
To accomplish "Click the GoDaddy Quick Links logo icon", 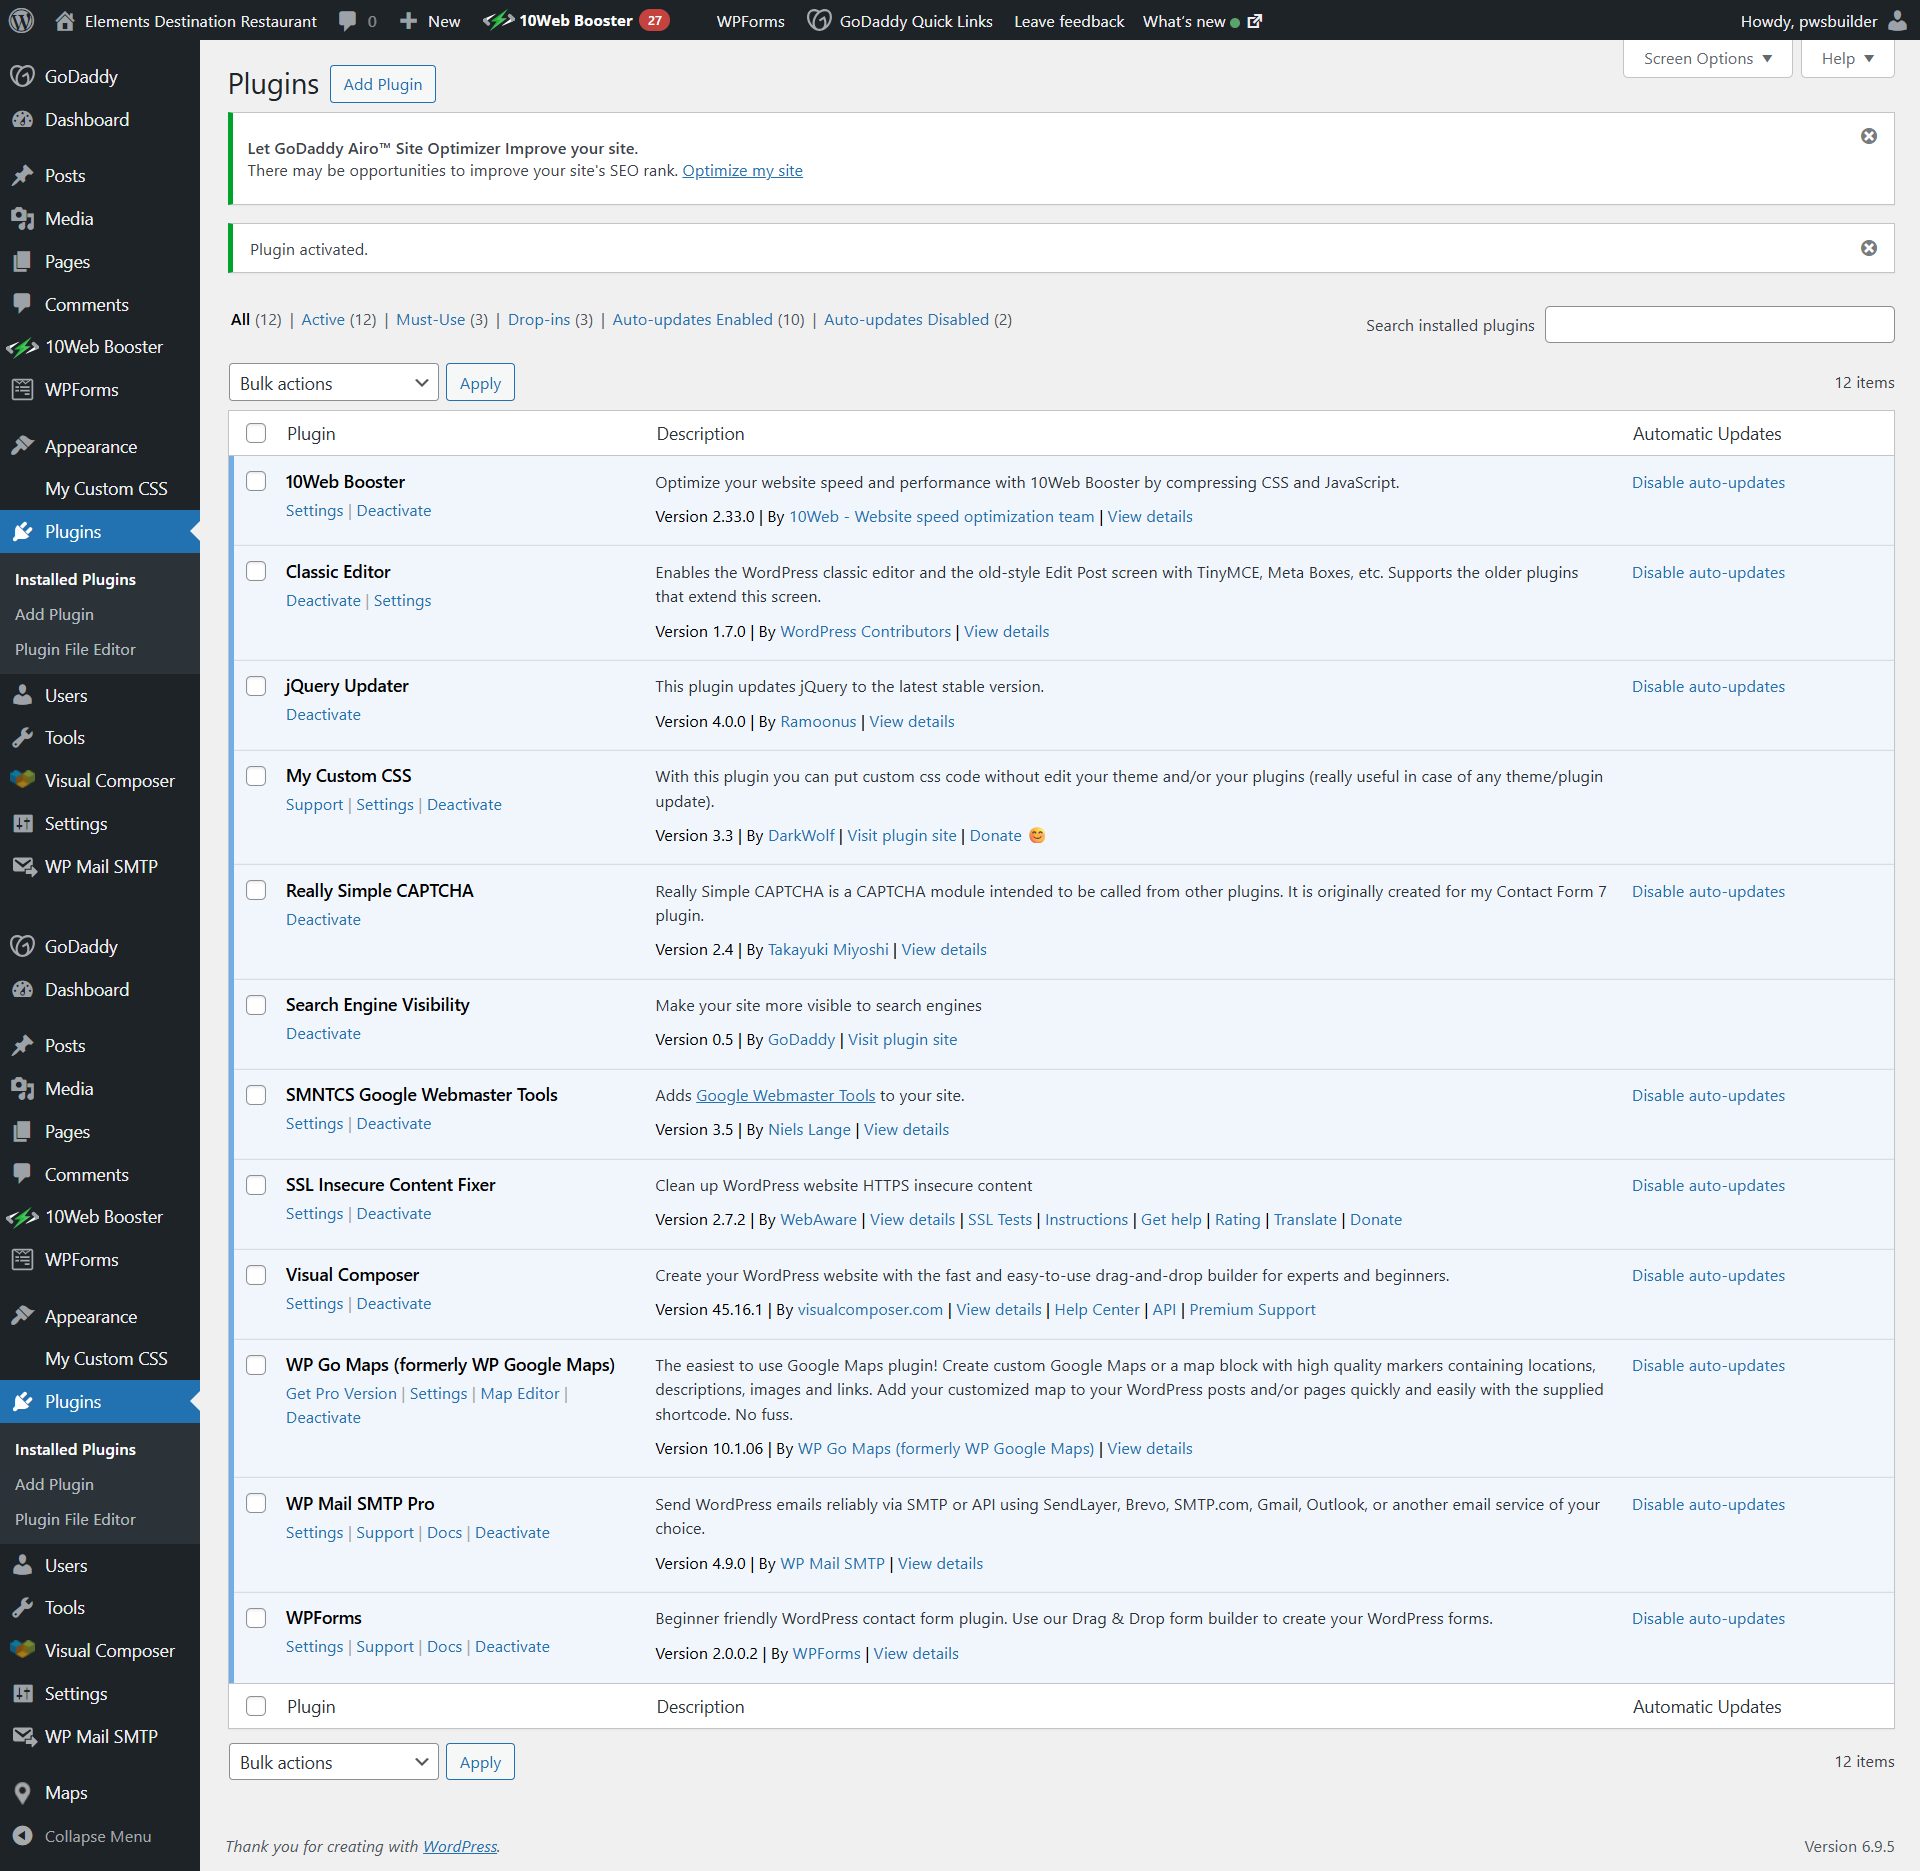I will click(x=819, y=20).
